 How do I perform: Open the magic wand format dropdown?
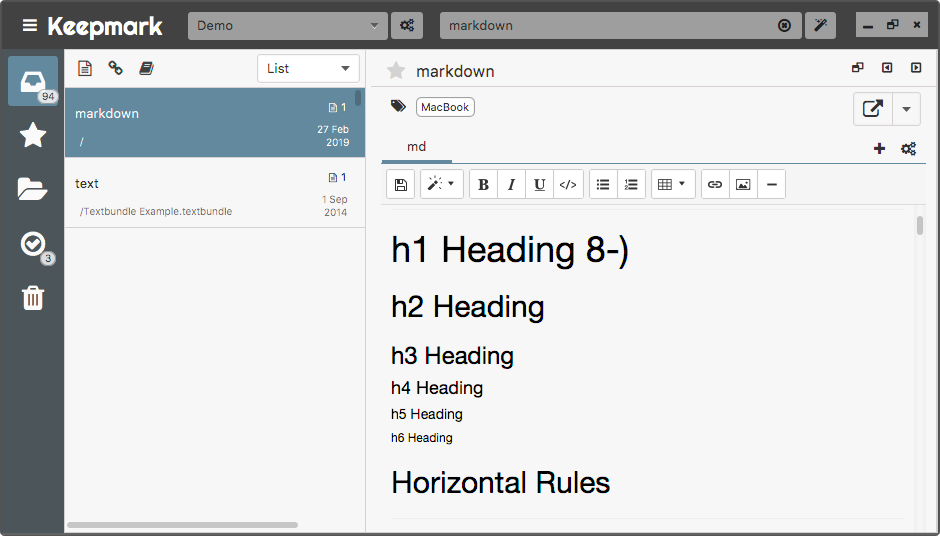click(441, 184)
